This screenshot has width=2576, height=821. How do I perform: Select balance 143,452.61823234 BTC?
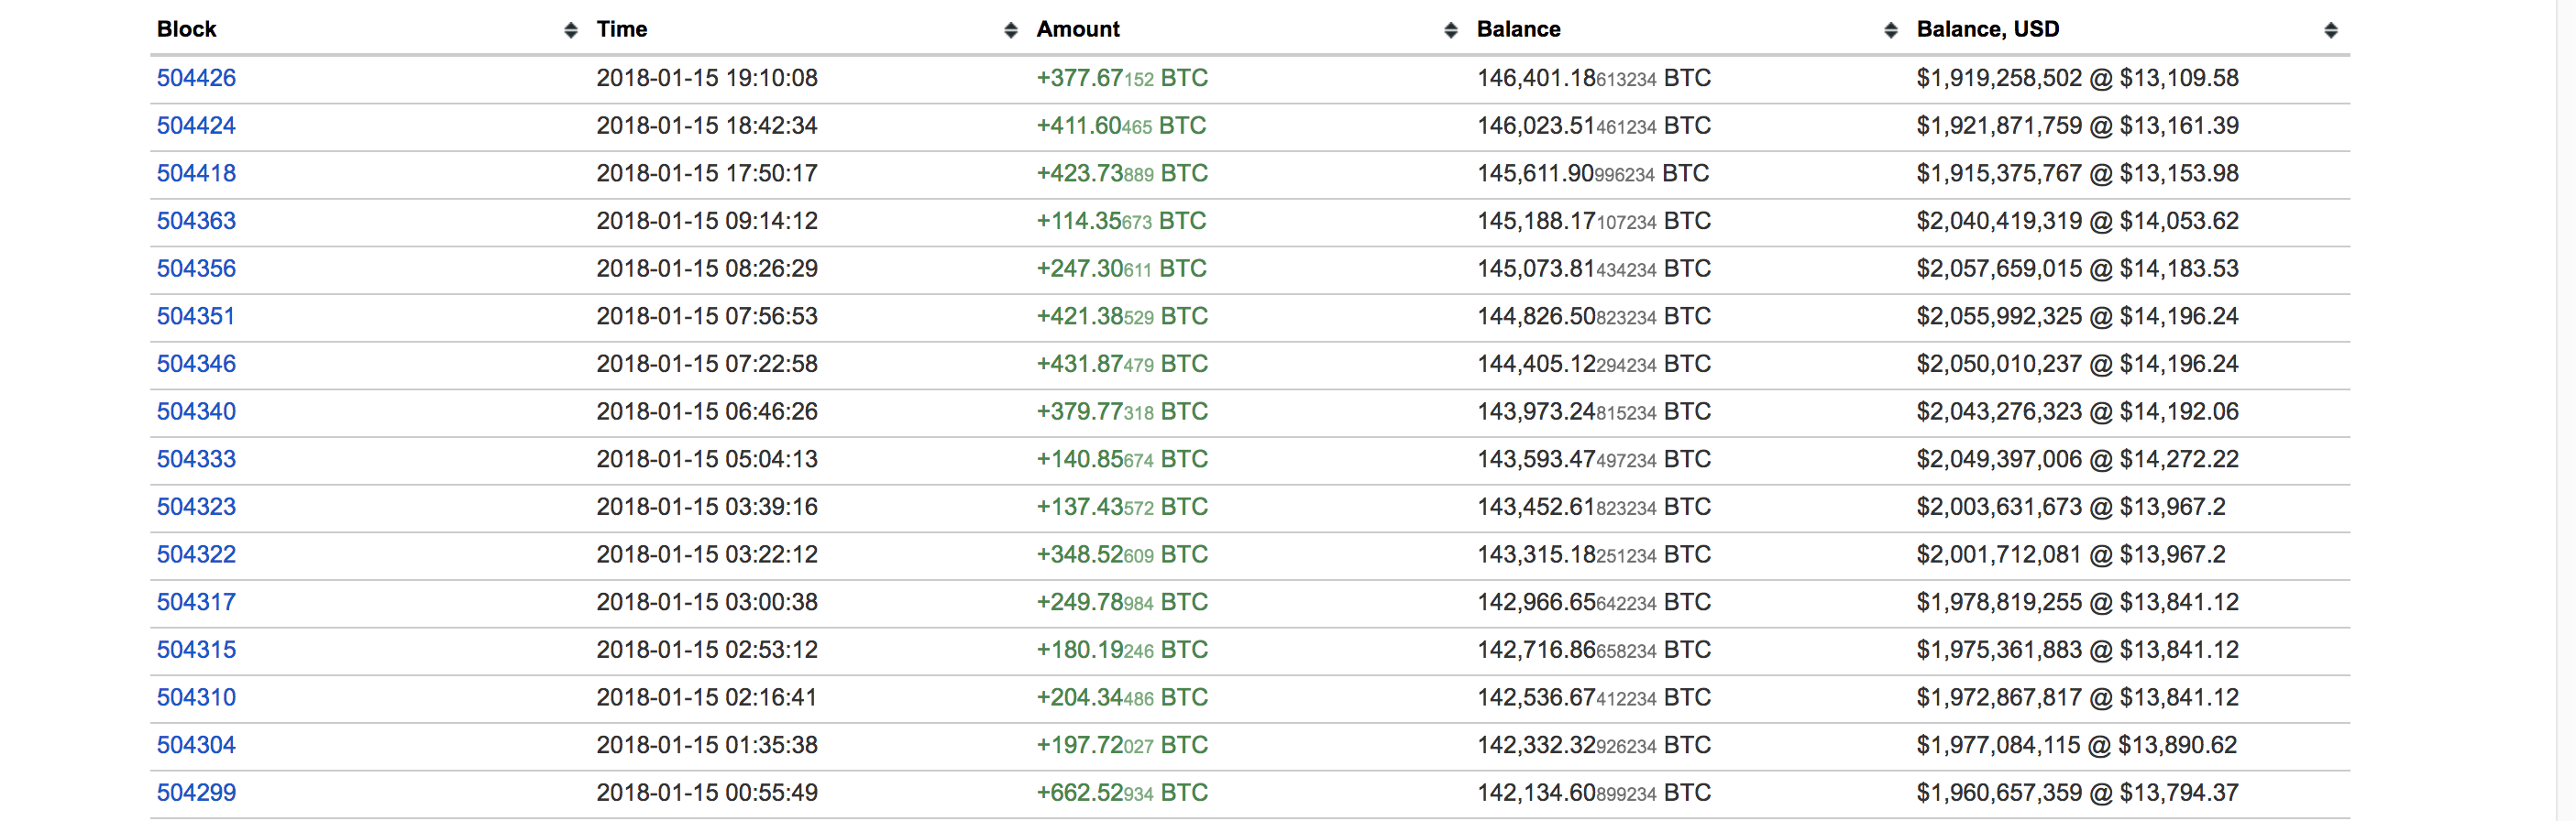click(x=1594, y=507)
